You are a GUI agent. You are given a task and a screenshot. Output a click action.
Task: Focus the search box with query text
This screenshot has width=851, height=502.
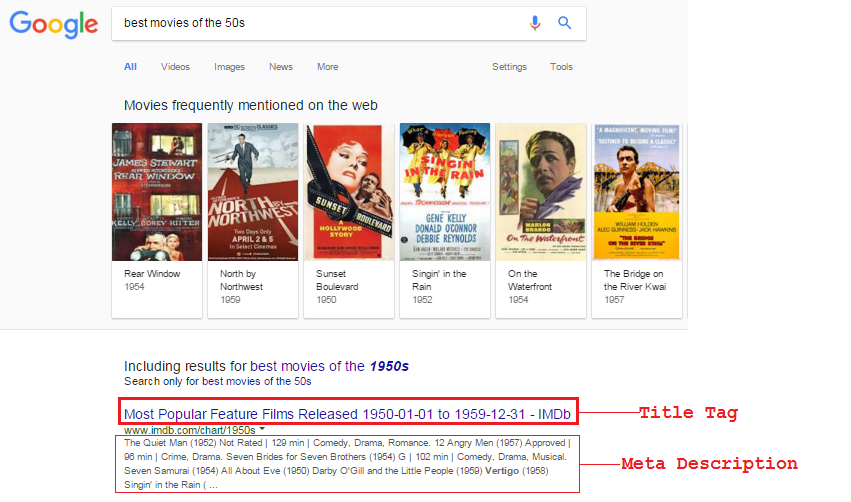348,23
